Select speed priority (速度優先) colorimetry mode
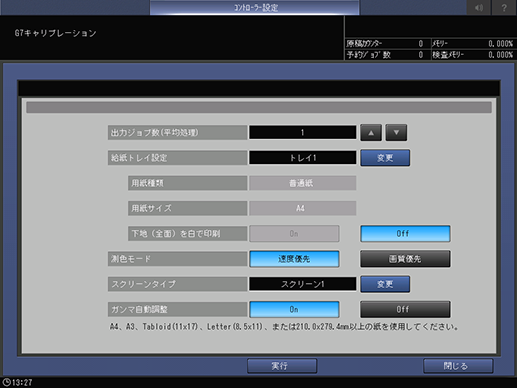 [x=294, y=259]
